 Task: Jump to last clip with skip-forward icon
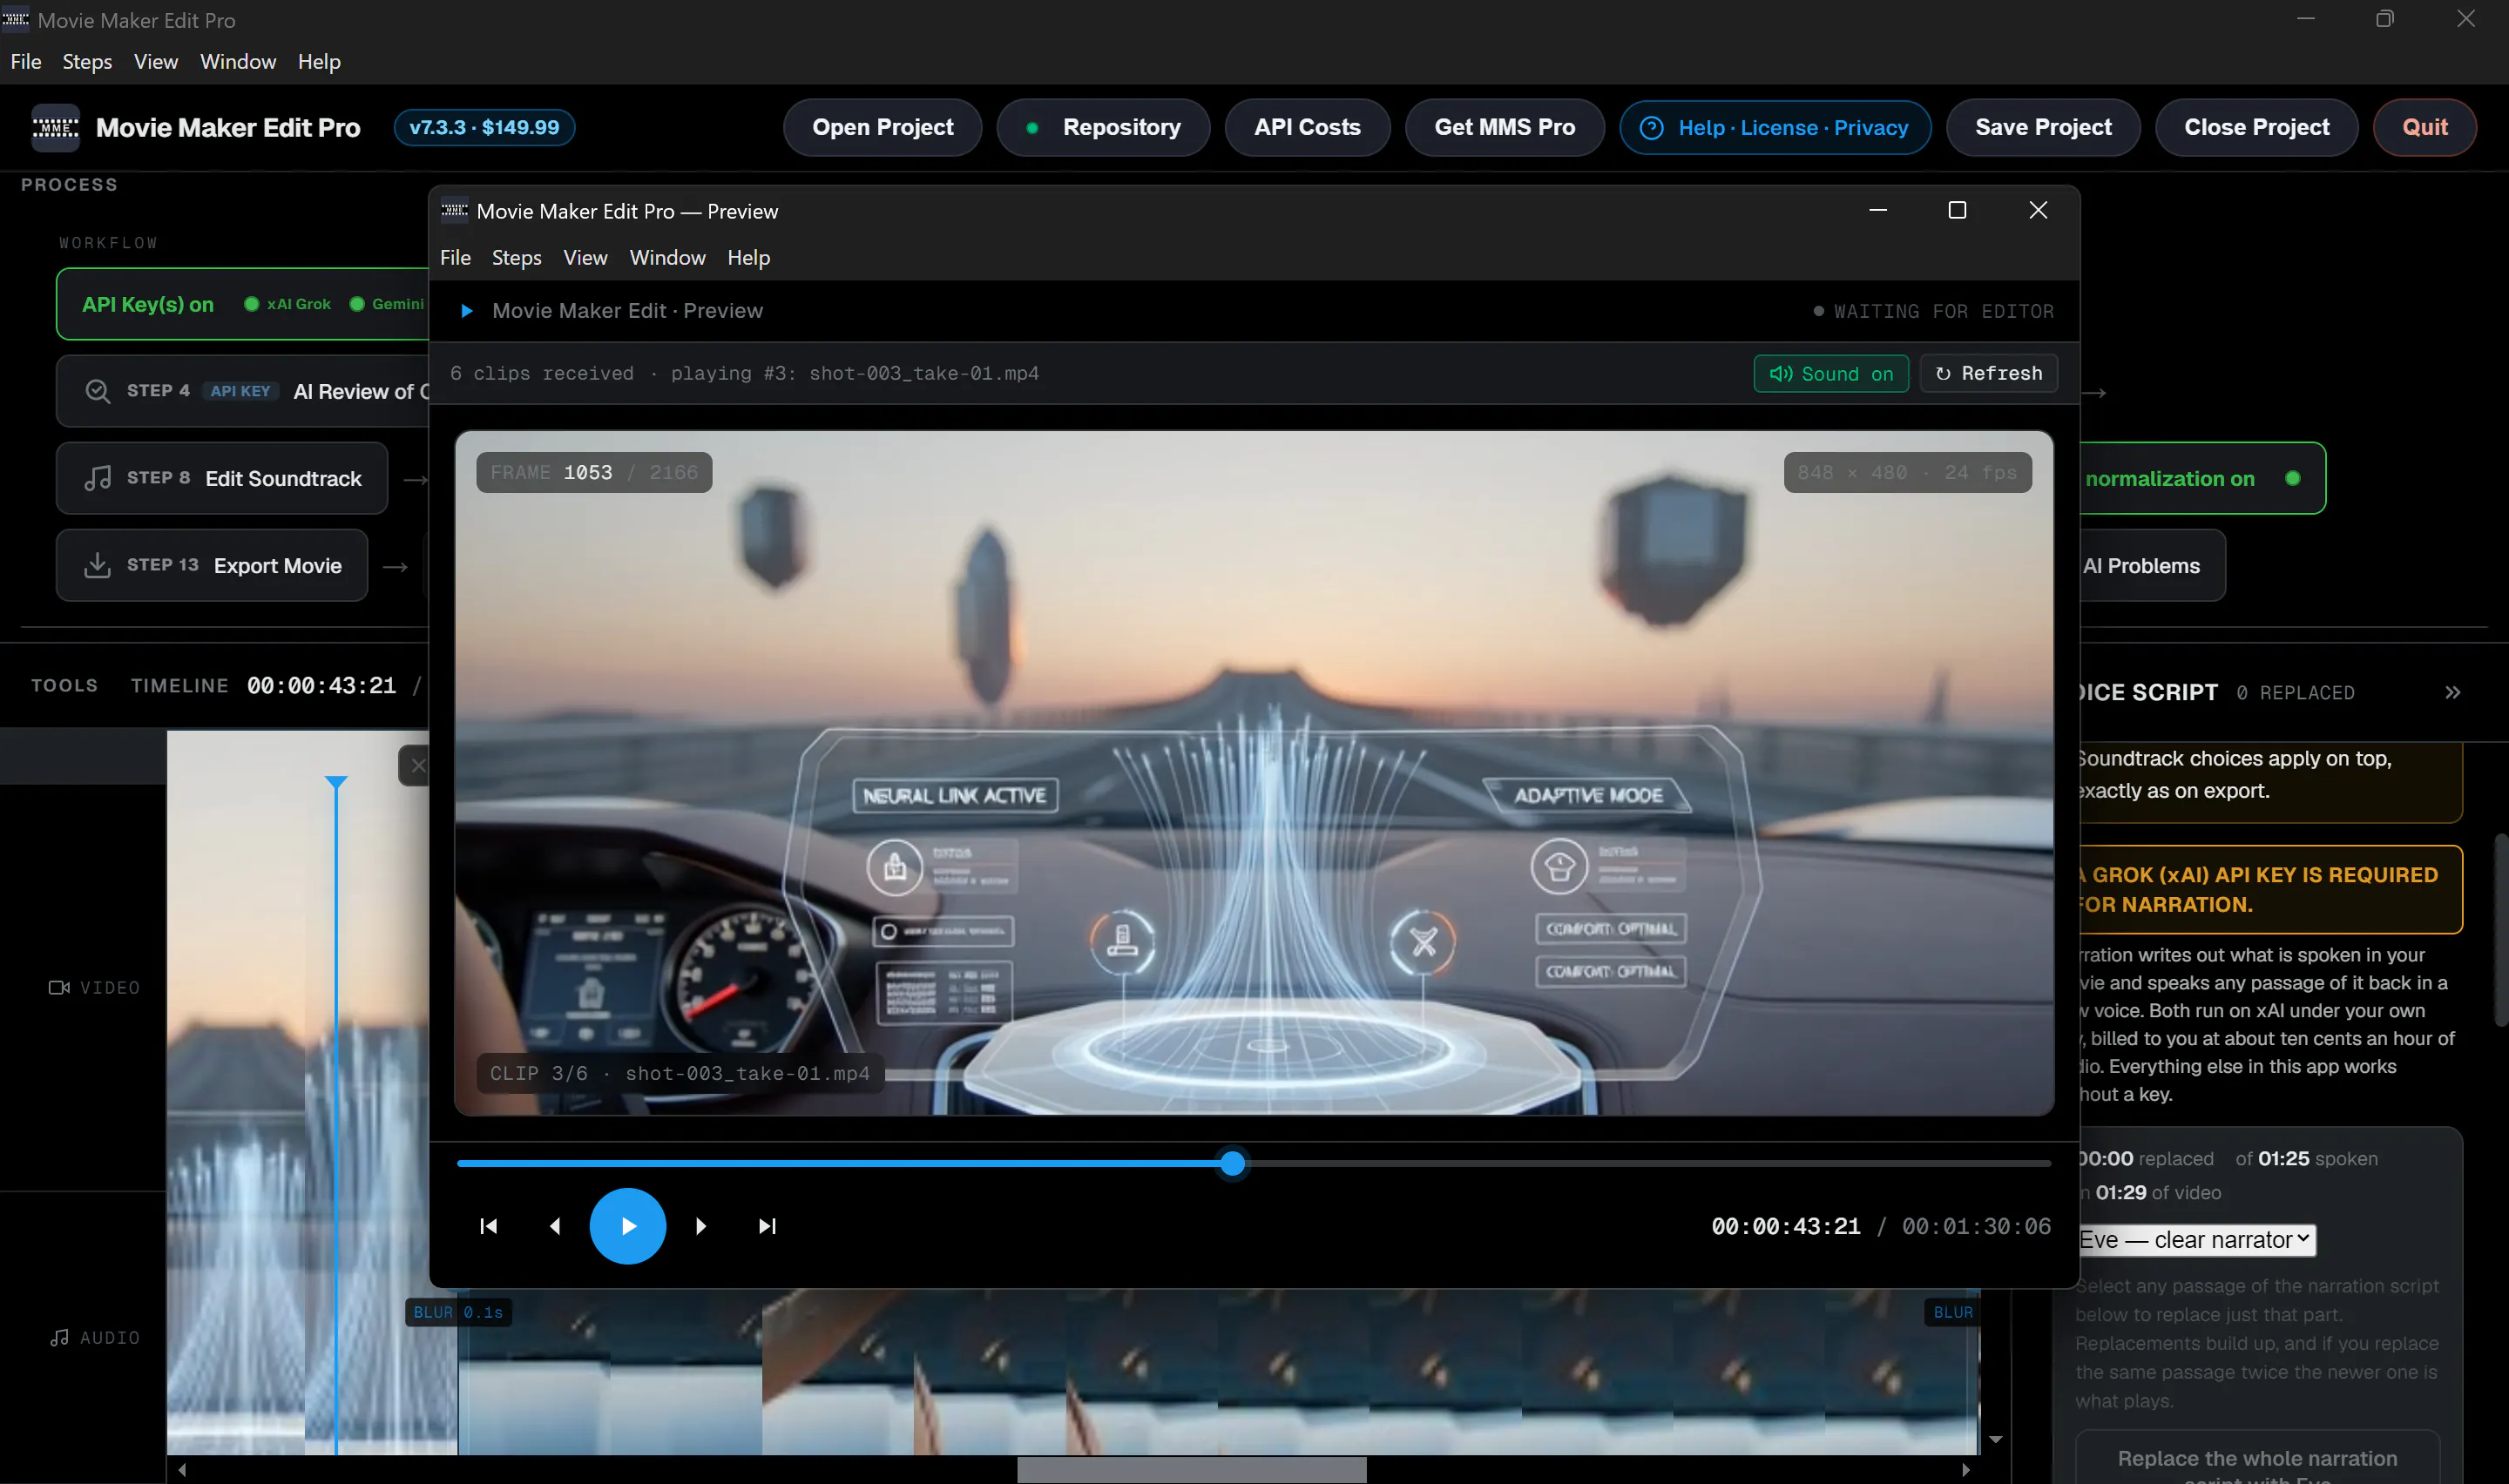[767, 1226]
